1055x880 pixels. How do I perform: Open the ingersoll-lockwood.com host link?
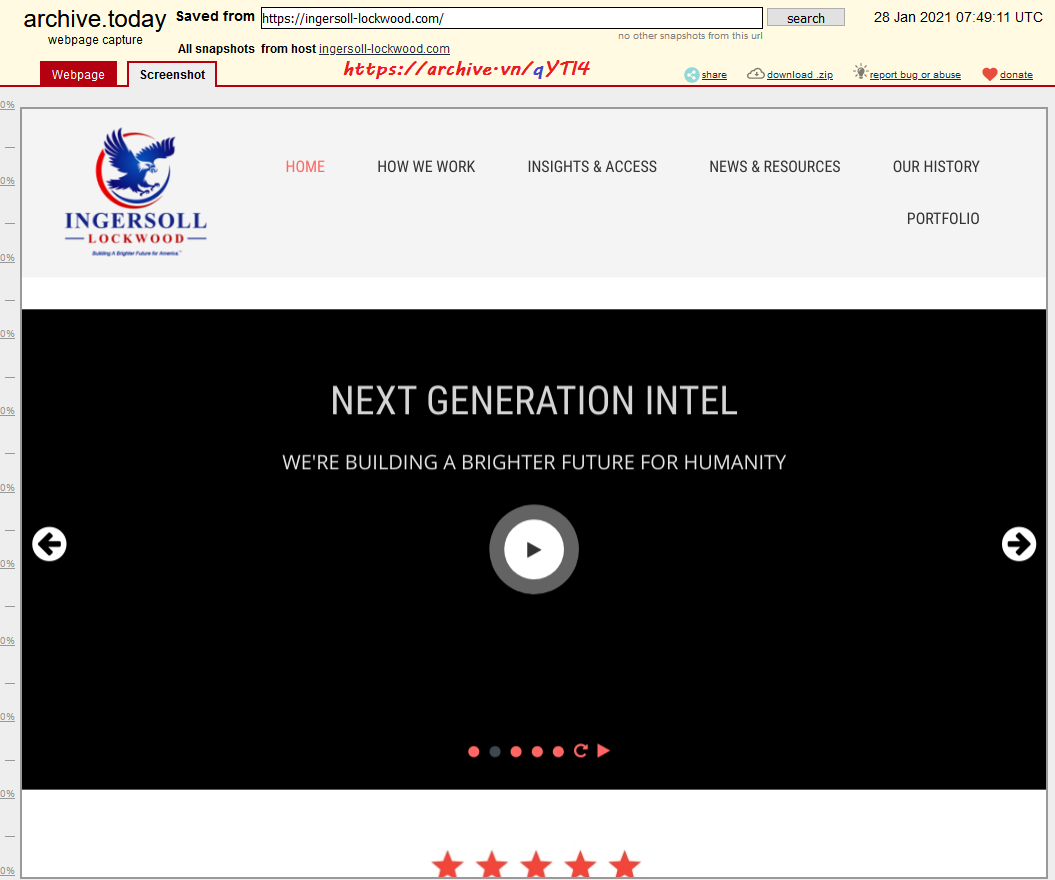tap(384, 48)
